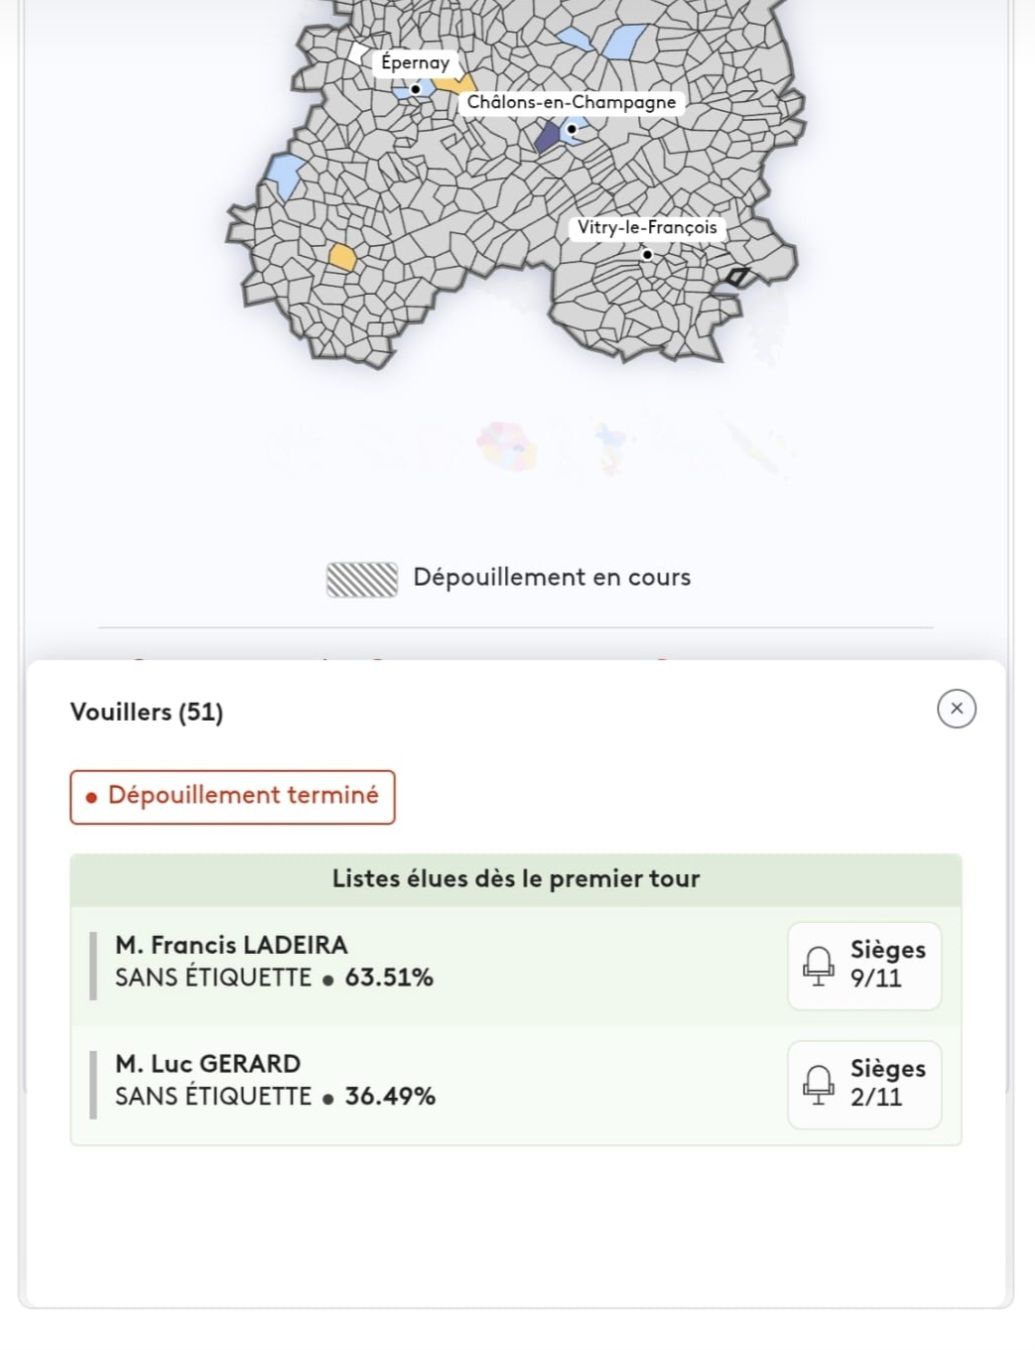This screenshot has width=1035, height=1350.
Task: Click the Épernay city dot marker
Action: 416,89
